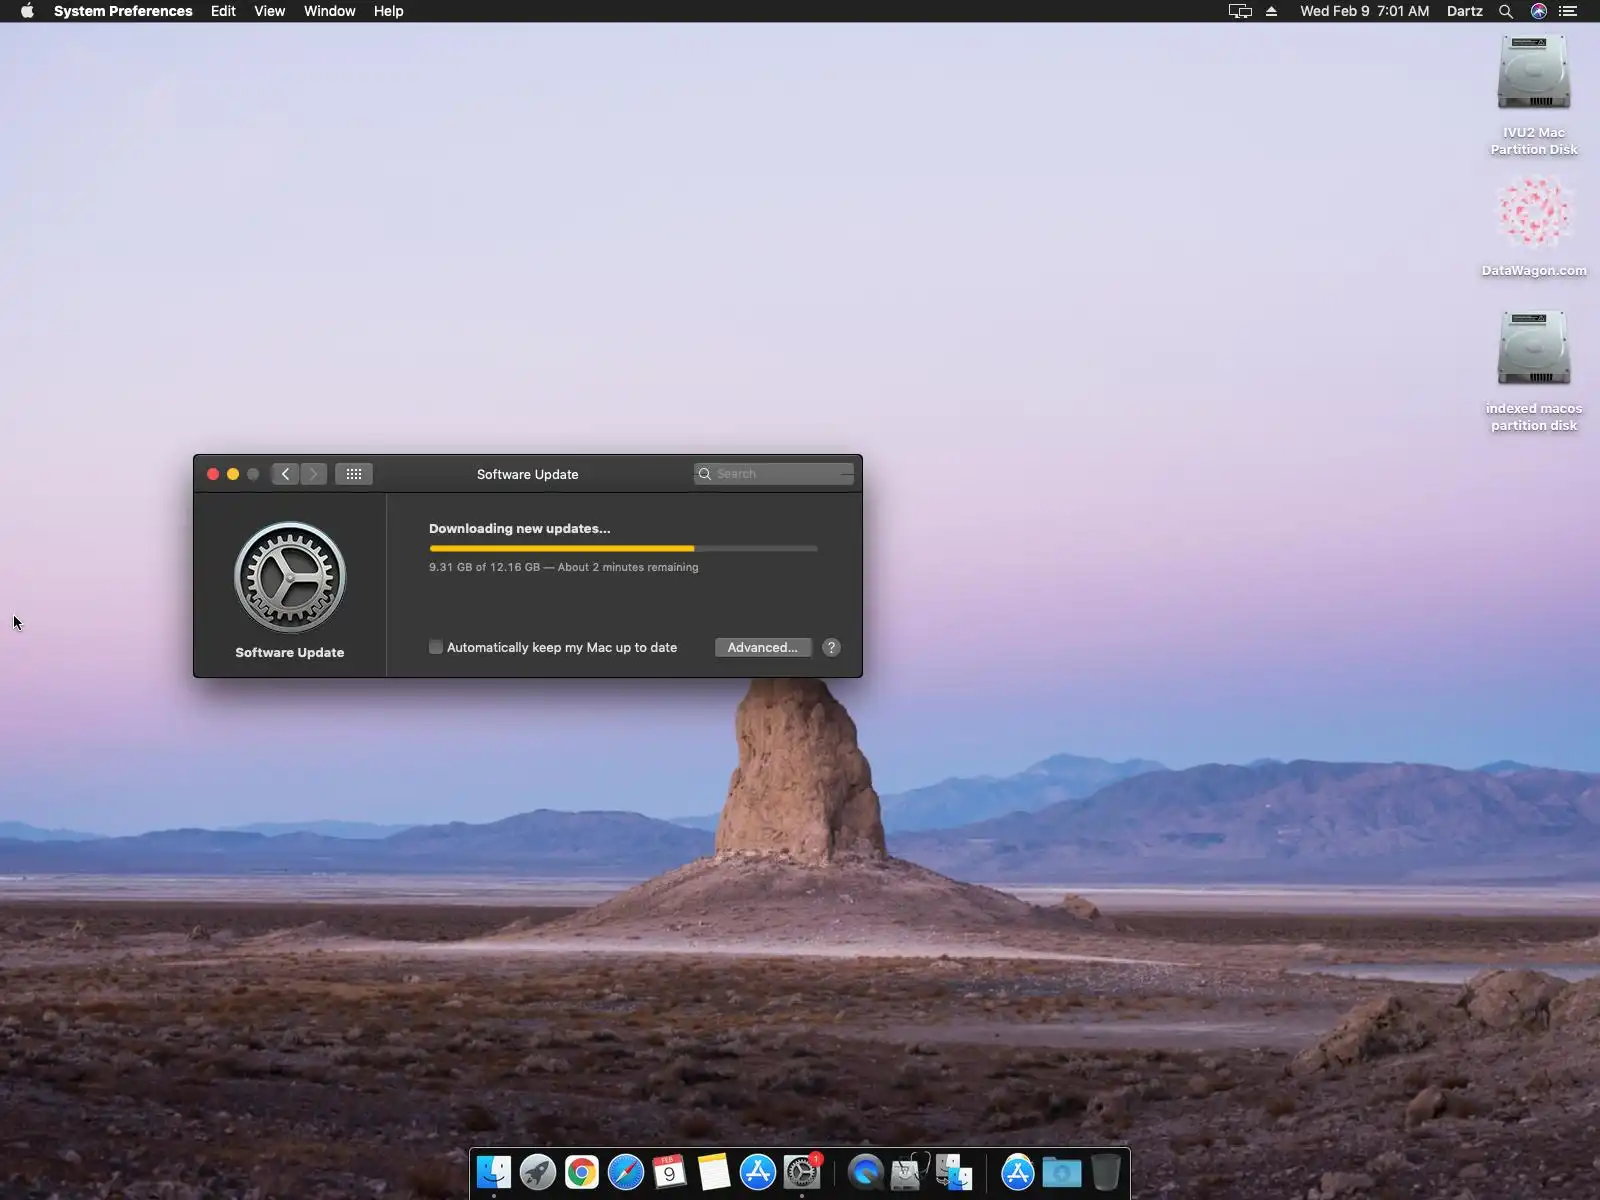Open QuickTime Player from the Dock
The image size is (1600, 1200).
click(x=866, y=1172)
